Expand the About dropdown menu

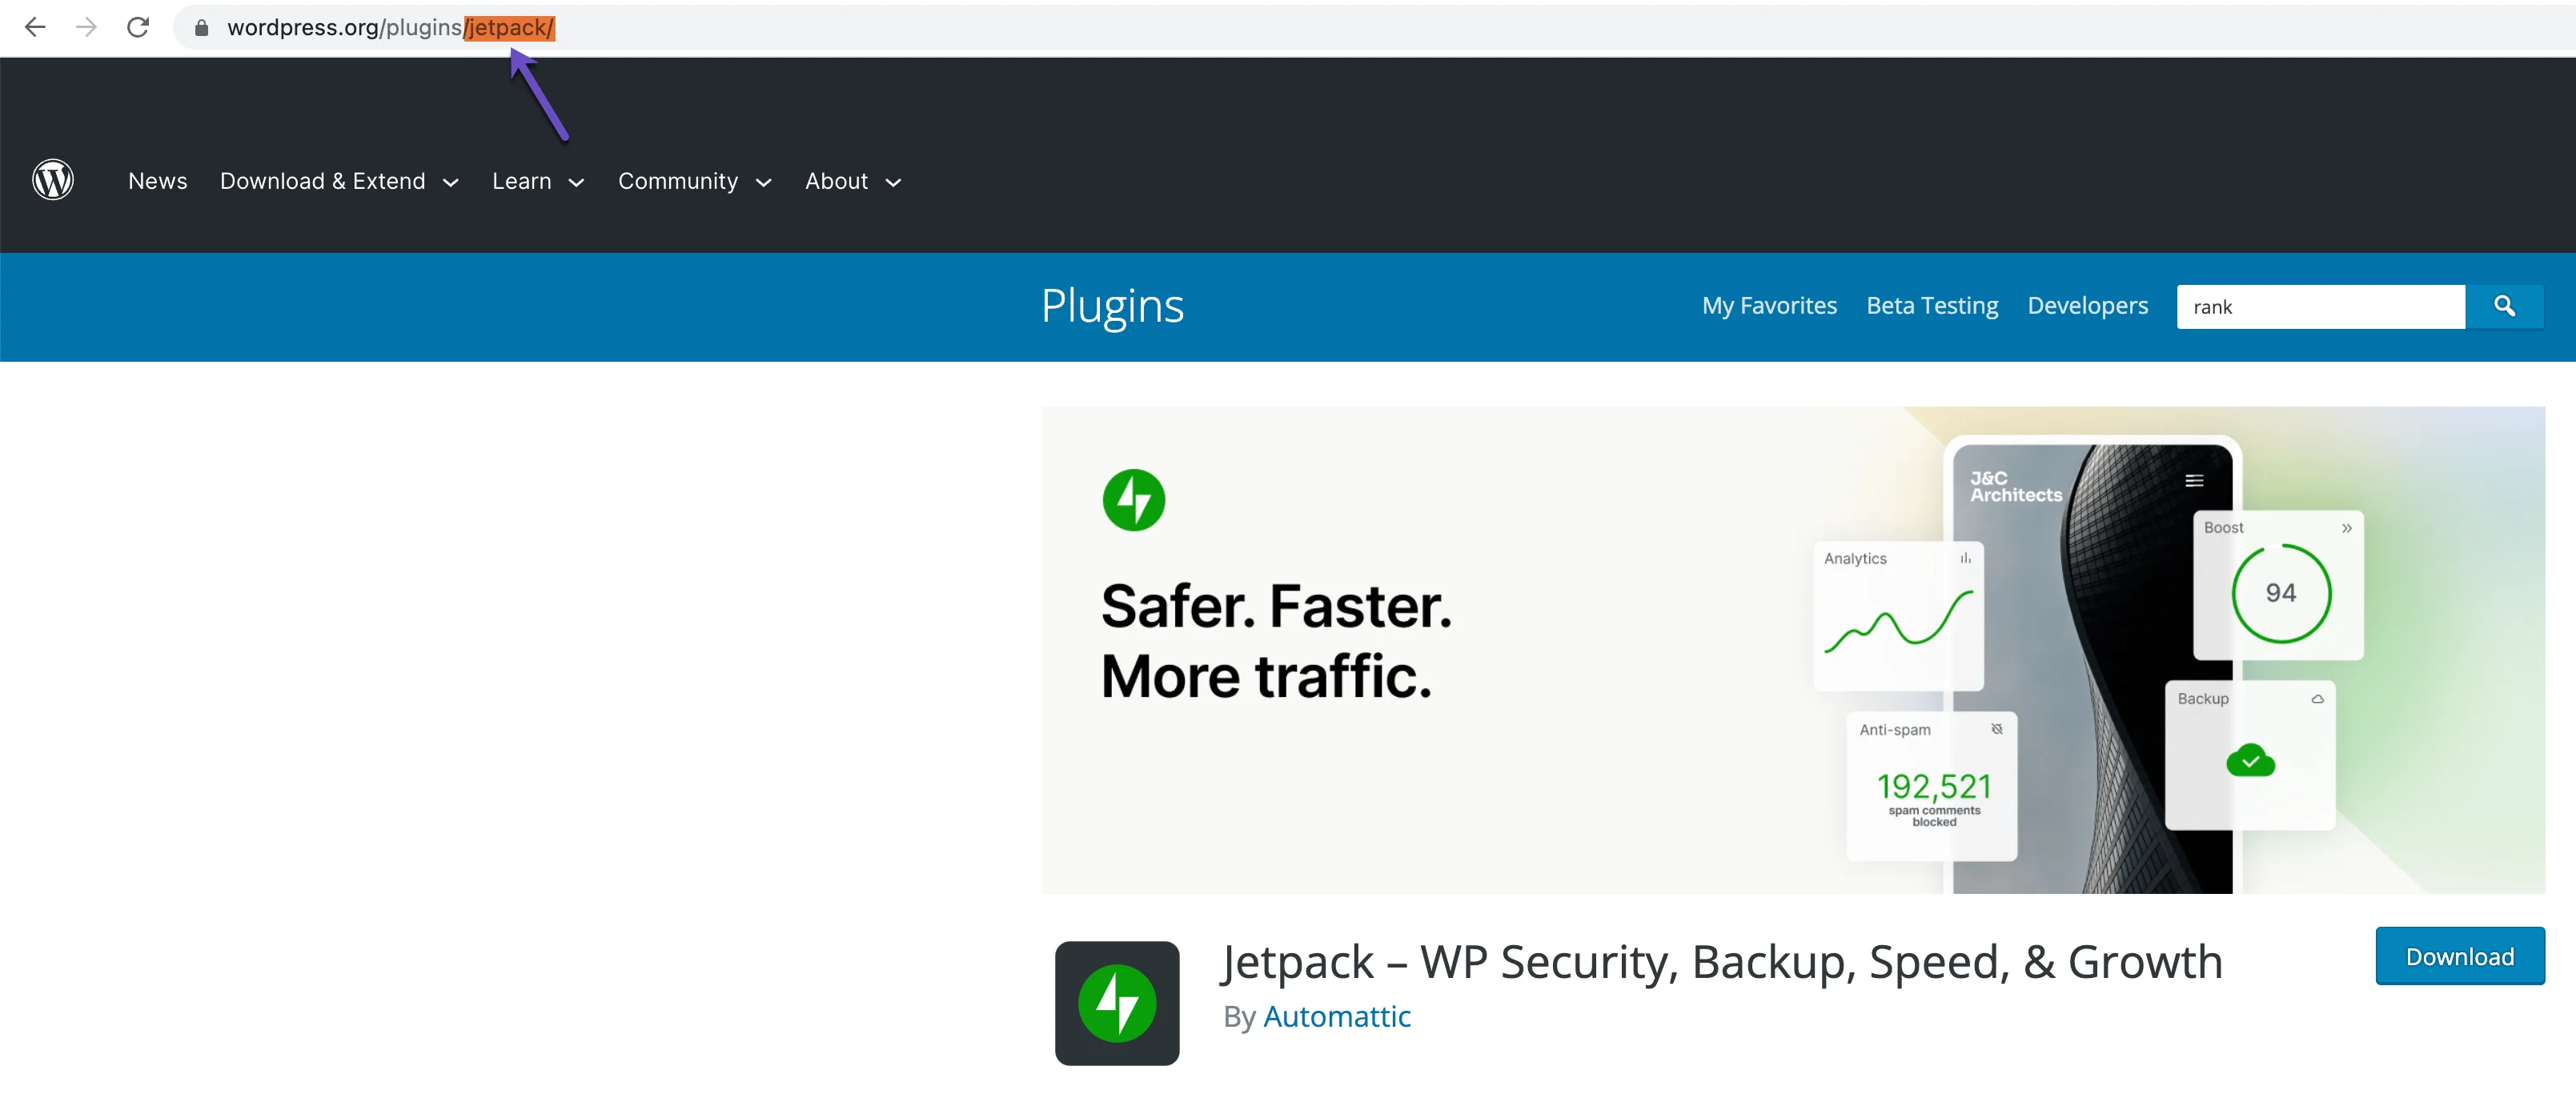852,181
